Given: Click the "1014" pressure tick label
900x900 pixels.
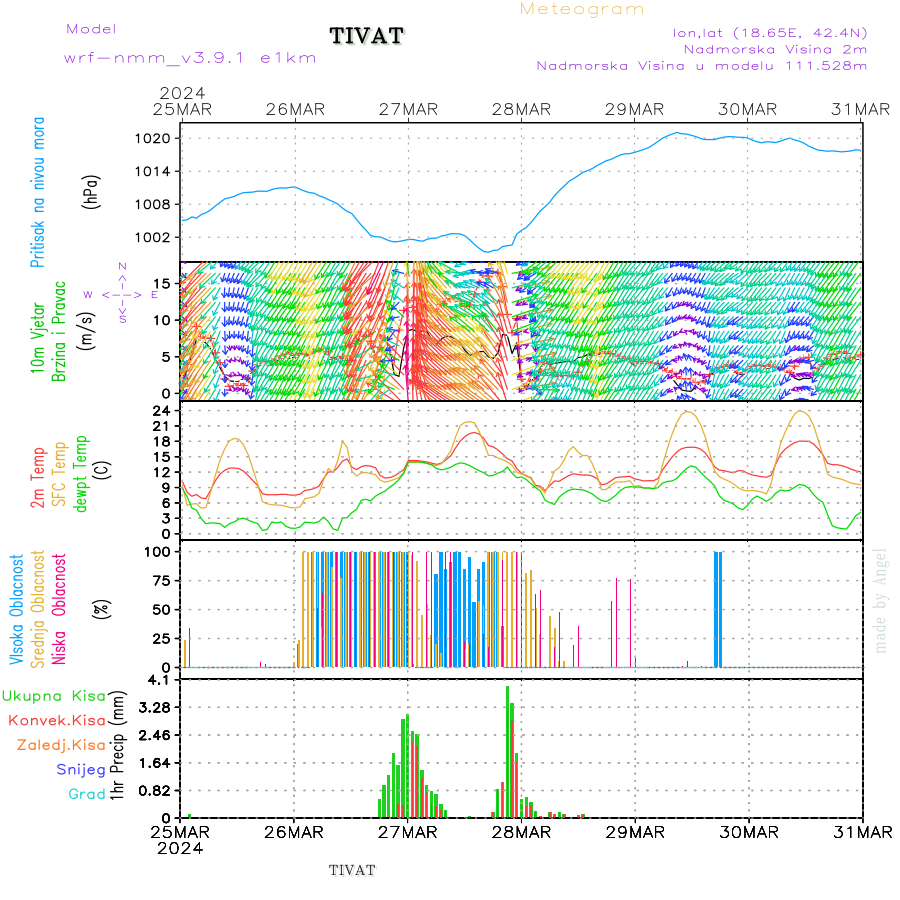Looking at the screenshot, I should 153,171.
